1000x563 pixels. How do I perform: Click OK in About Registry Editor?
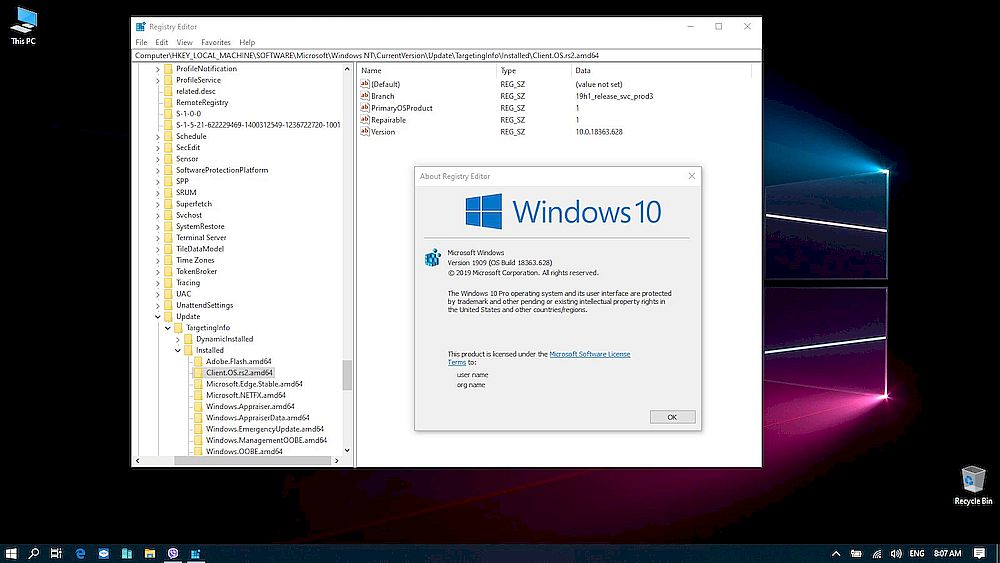672,417
